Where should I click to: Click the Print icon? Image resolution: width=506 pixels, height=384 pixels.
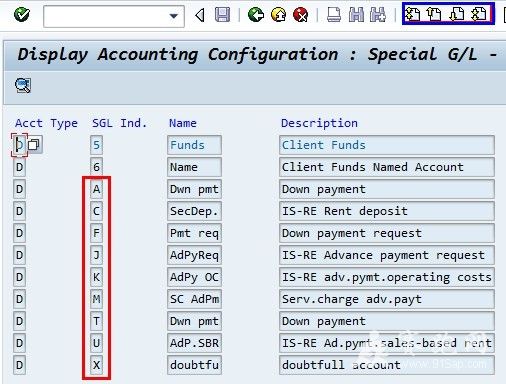point(334,15)
